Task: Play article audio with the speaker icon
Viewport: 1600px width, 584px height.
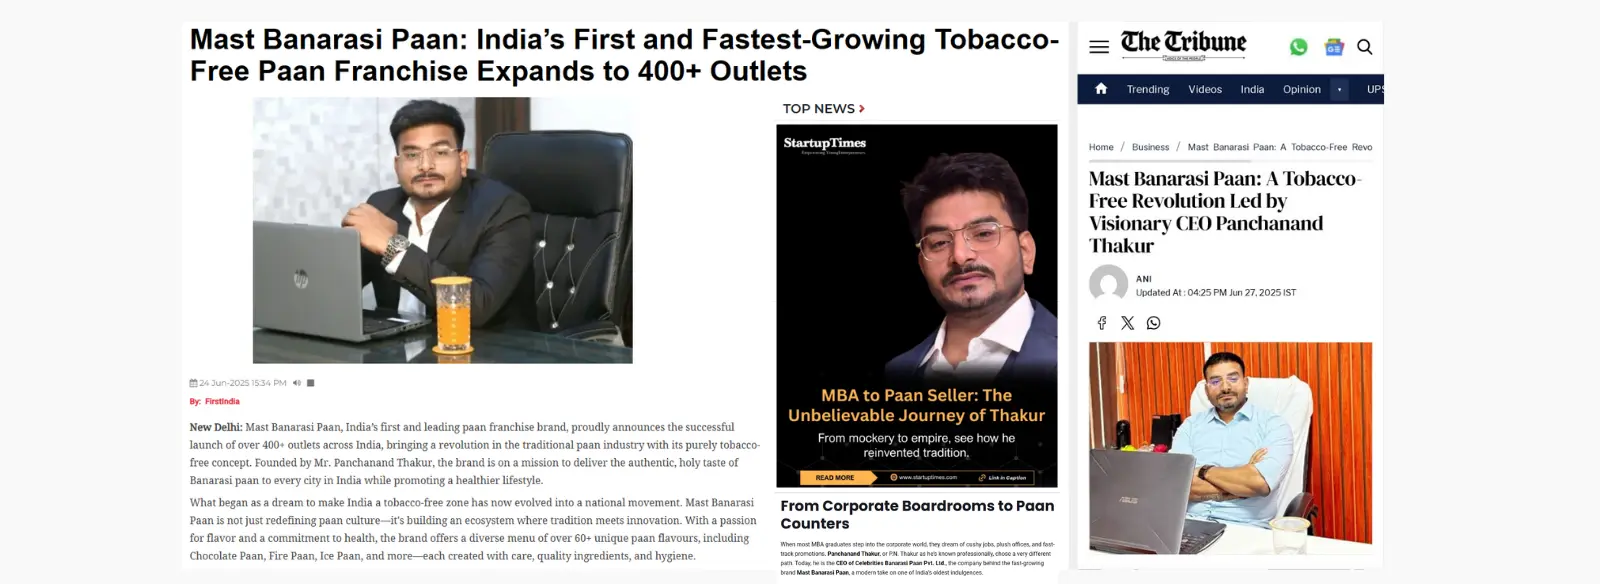Action: pos(297,383)
